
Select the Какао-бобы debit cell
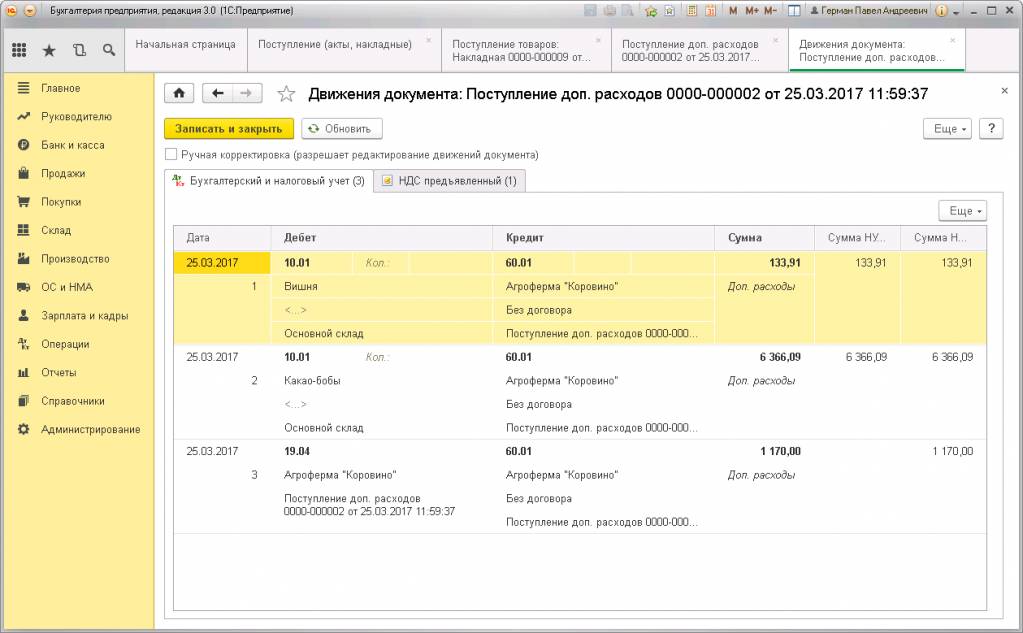[382, 380]
